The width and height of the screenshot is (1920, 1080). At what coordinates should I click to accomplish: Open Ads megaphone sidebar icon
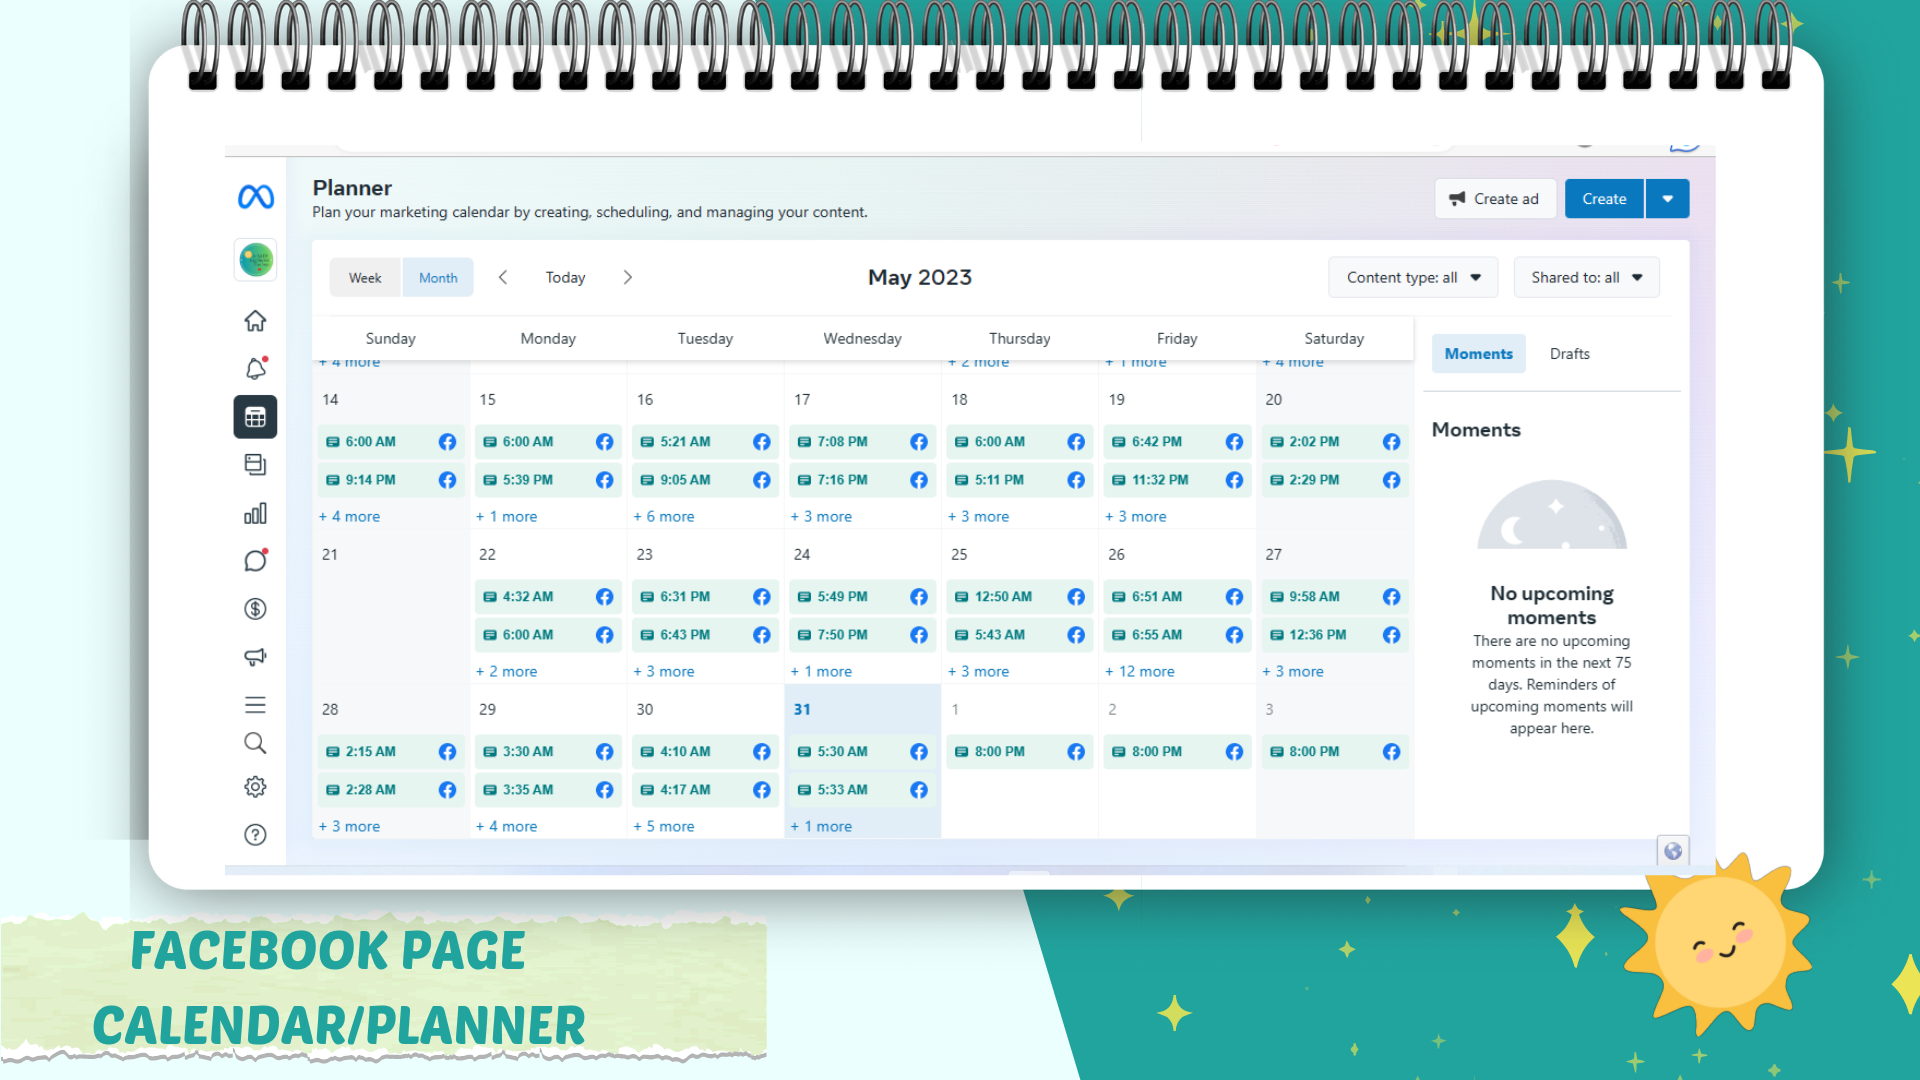click(255, 657)
